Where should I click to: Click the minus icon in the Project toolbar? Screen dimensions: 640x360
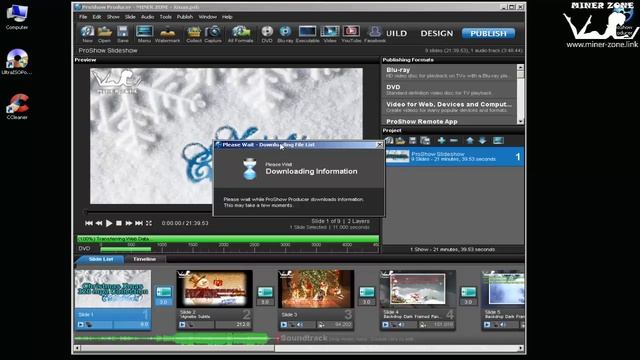coord(454,140)
